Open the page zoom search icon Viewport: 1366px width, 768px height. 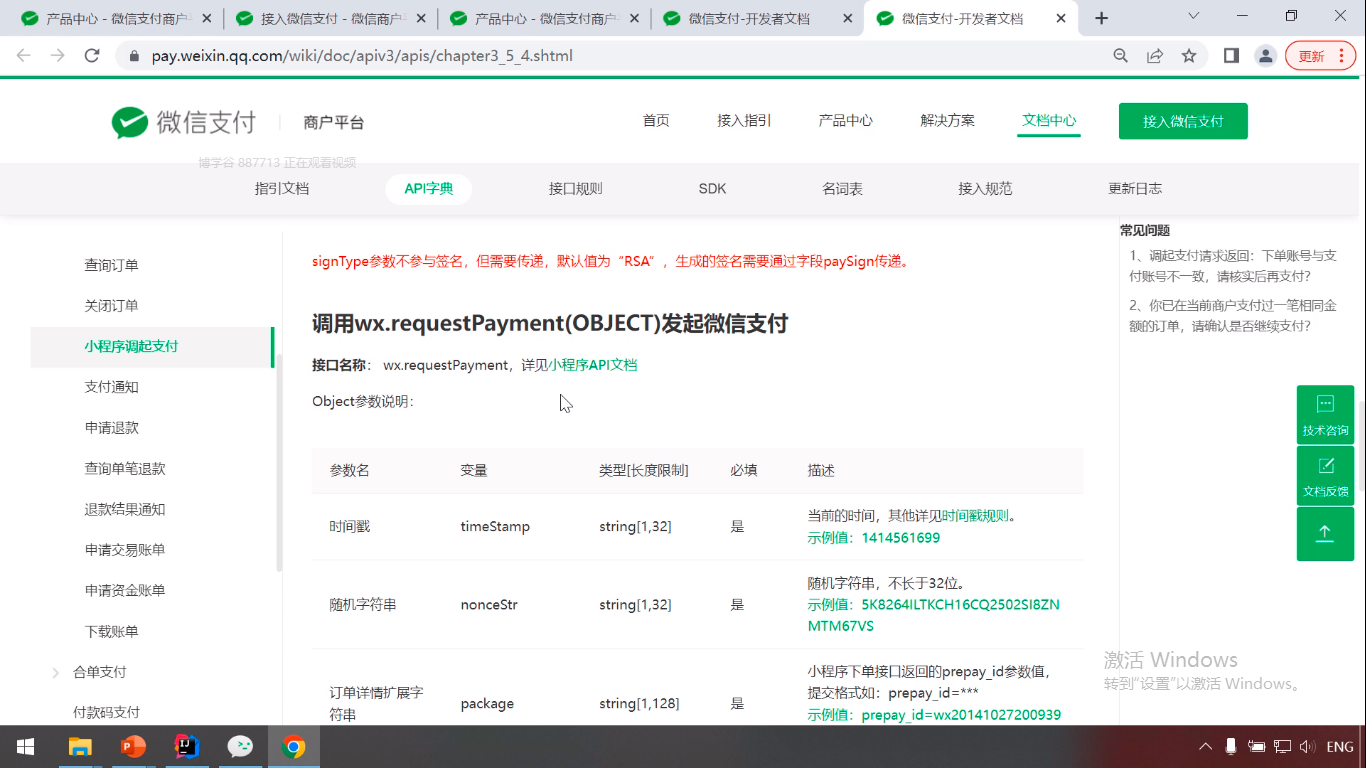click(x=1121, y=56)
